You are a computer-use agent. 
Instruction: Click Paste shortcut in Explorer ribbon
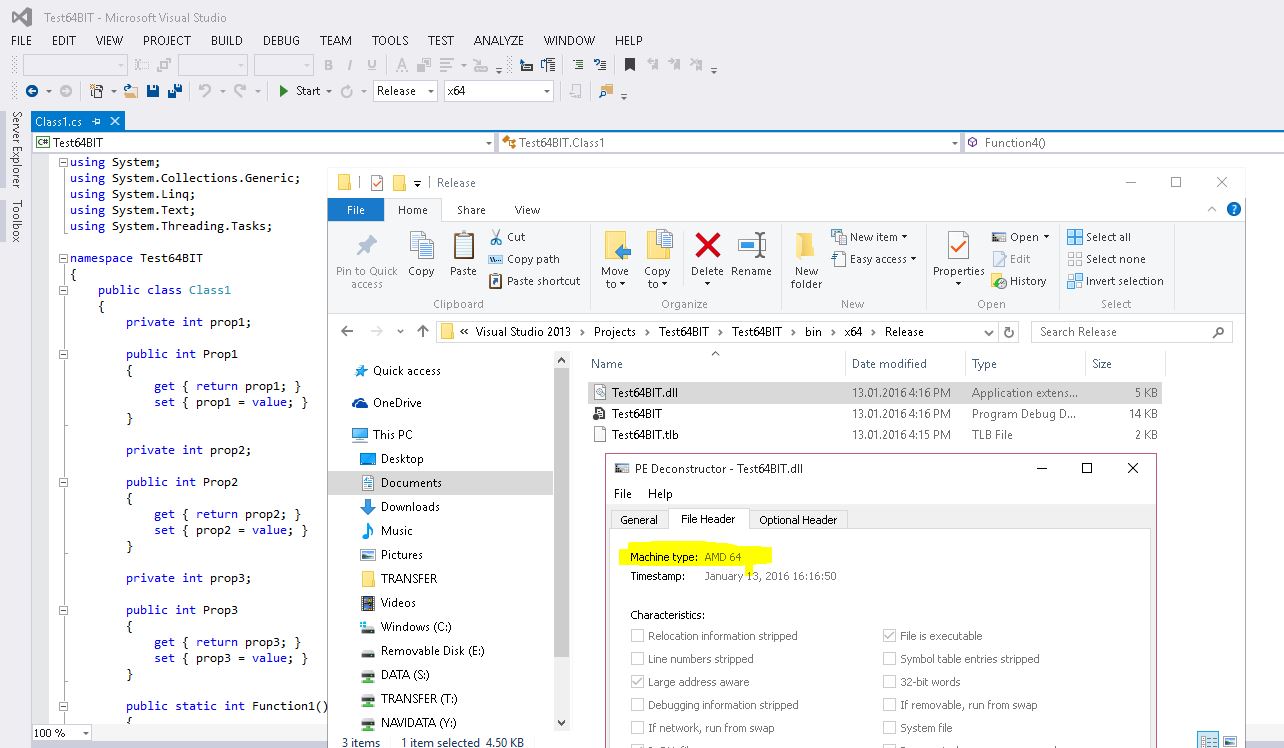coord(534,281)
